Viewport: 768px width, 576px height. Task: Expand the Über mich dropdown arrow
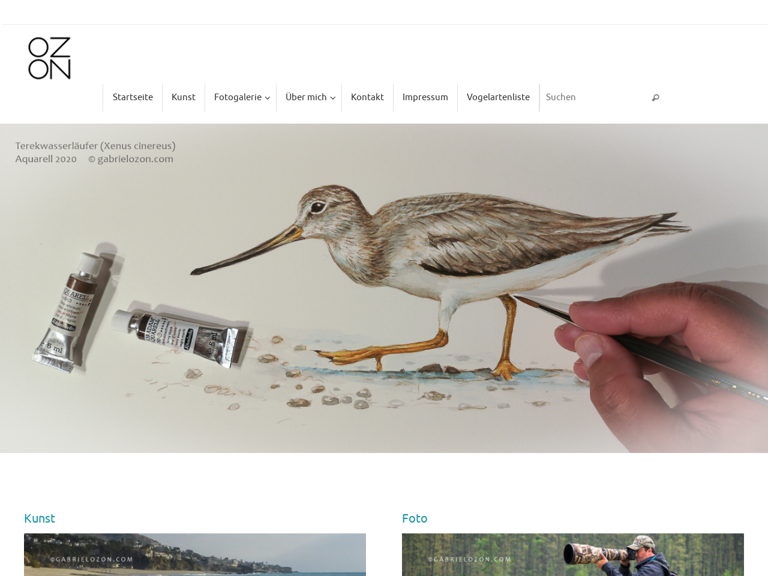pyautogui.click(x=333, y=98)
